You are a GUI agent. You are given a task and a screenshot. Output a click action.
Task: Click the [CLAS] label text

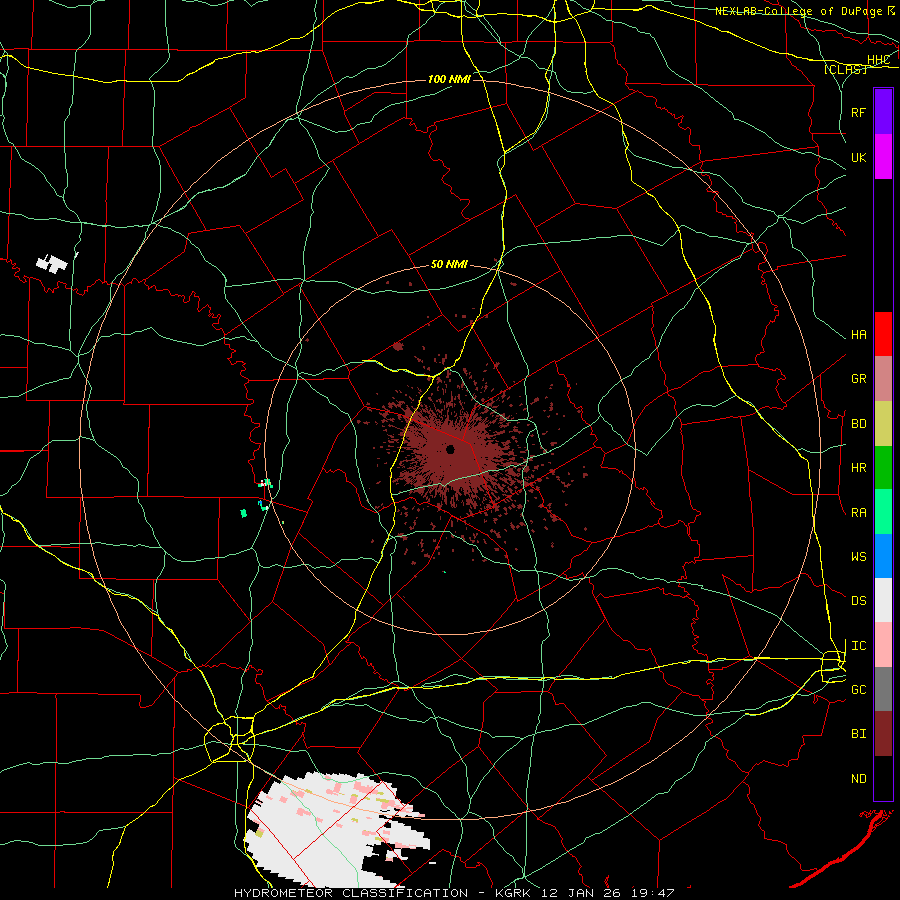845,69
